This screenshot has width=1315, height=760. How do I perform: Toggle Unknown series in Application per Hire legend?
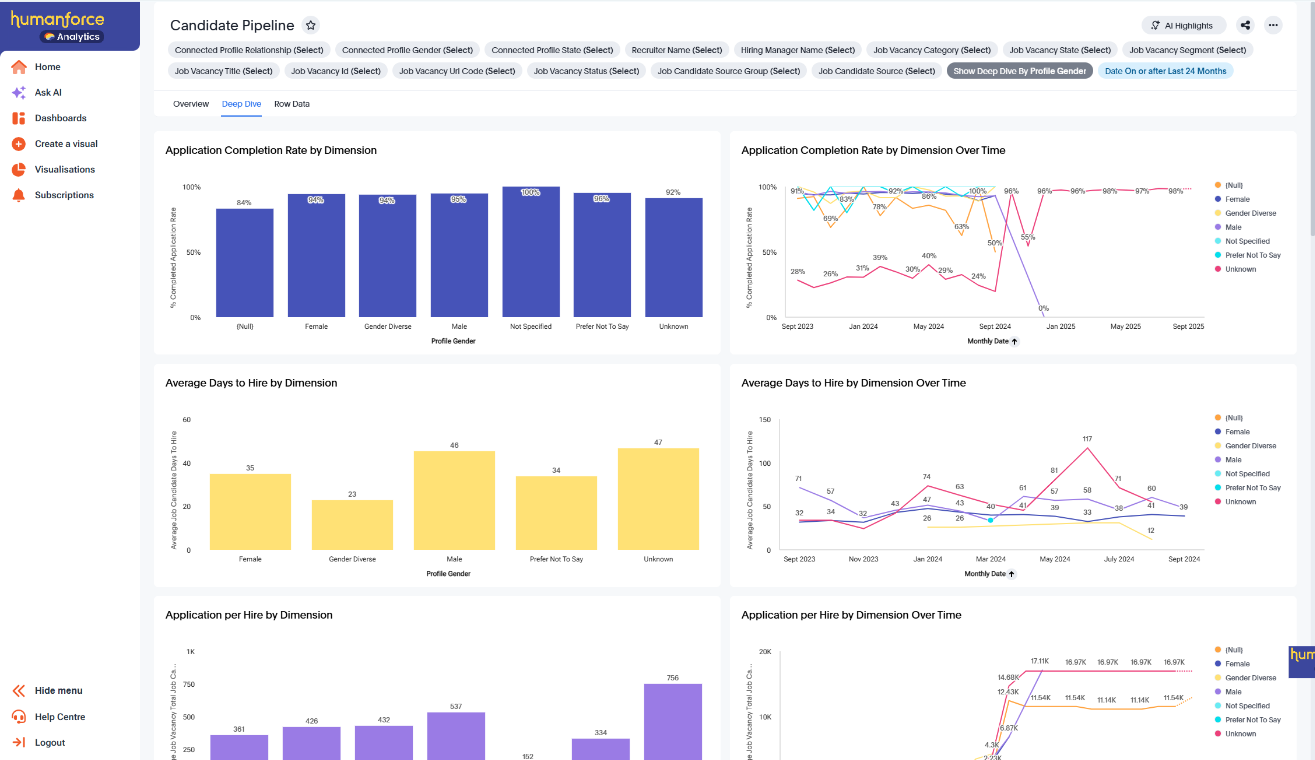tap(1239, 734)
